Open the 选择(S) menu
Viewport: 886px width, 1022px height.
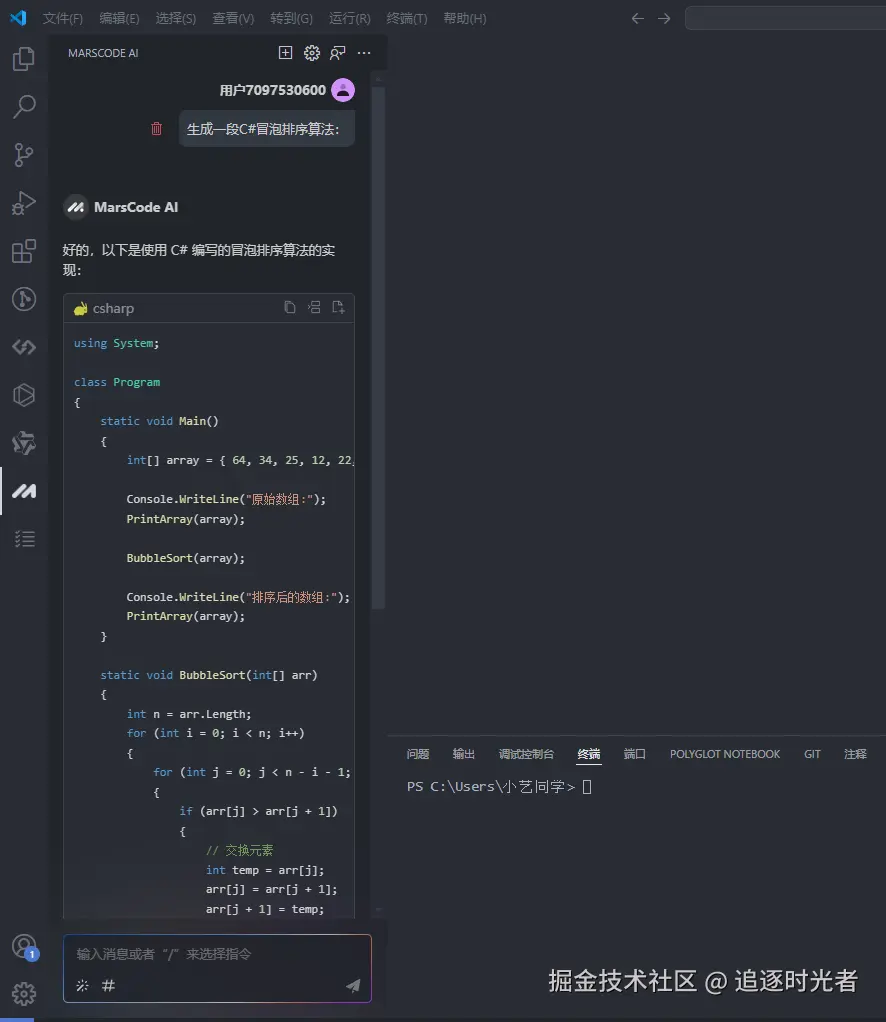(175, 18)
